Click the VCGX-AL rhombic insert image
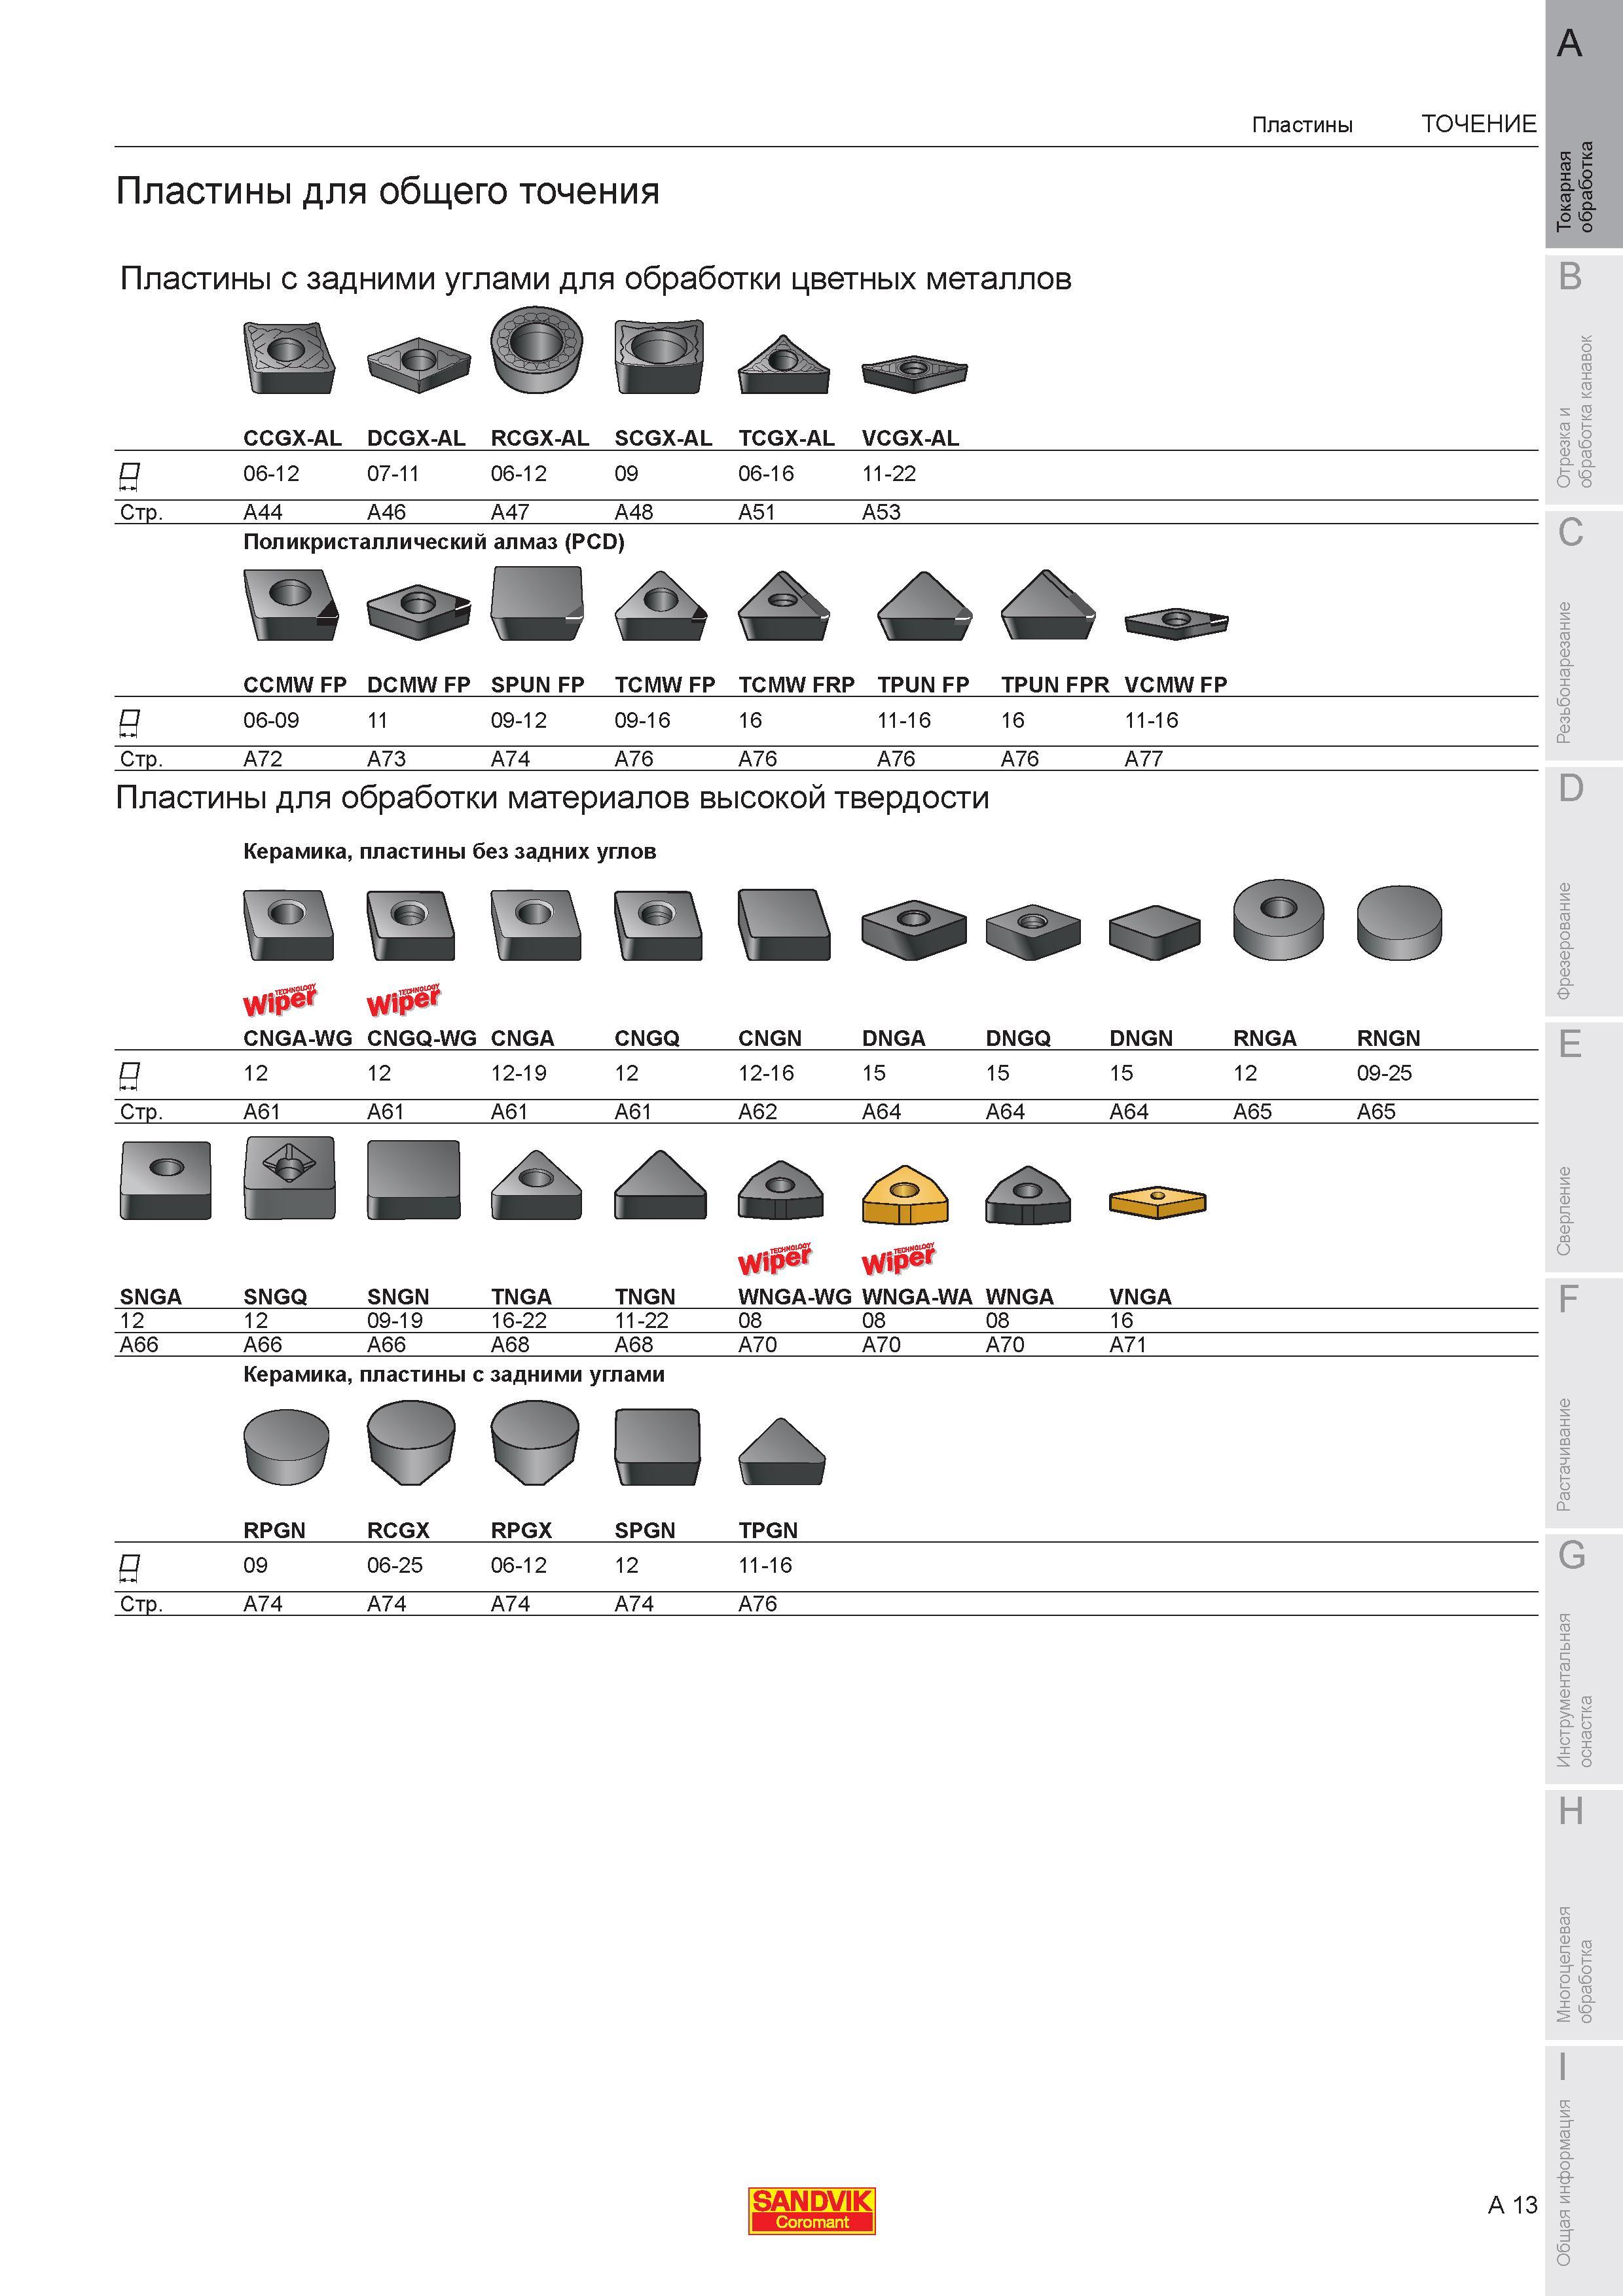The image size is (1623, 2296). [914, 373]
